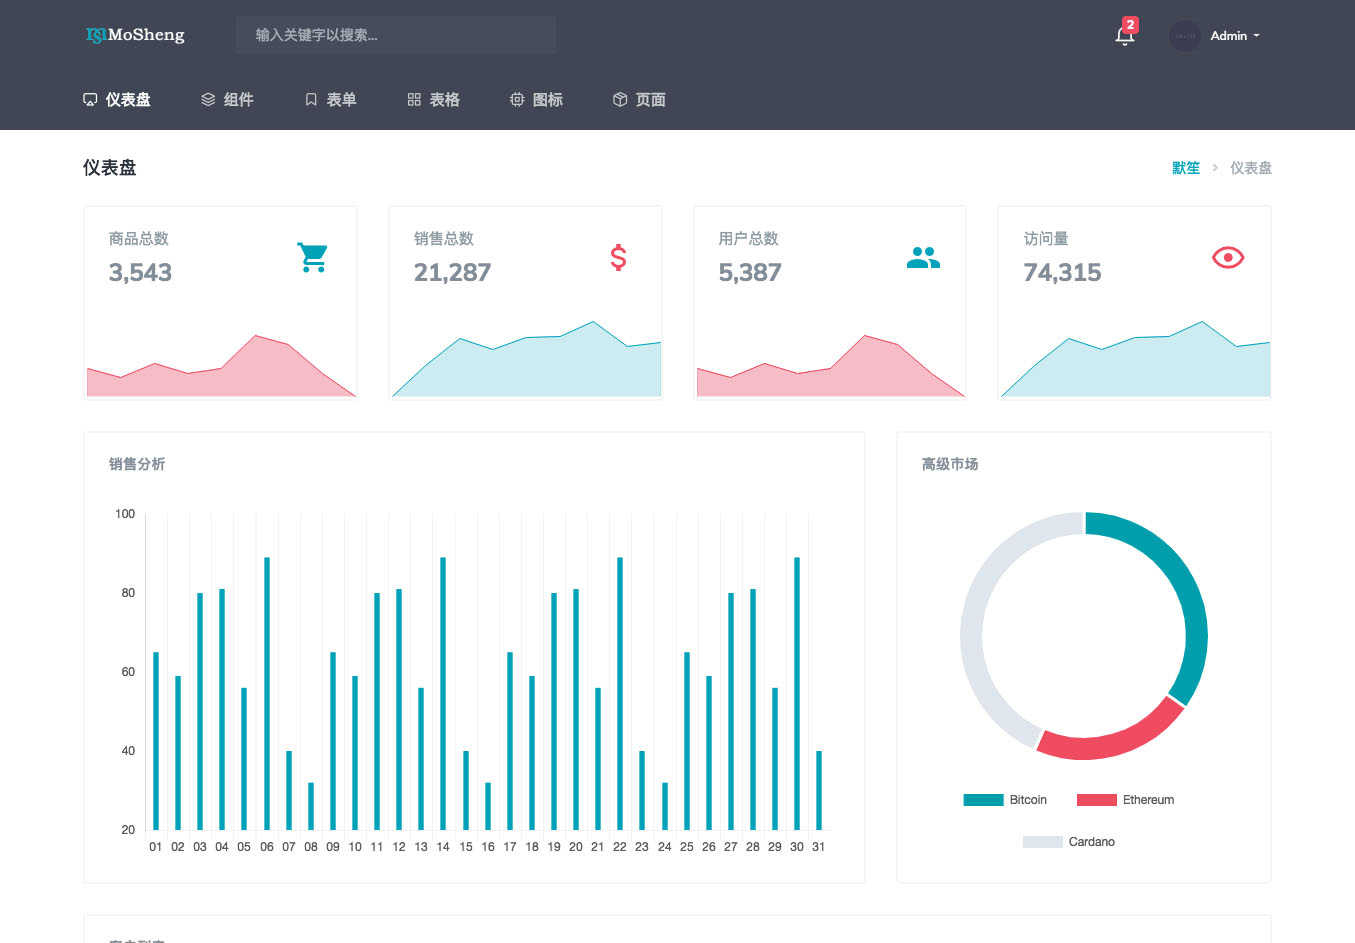Focus the keyword search input field

(396, 35)
